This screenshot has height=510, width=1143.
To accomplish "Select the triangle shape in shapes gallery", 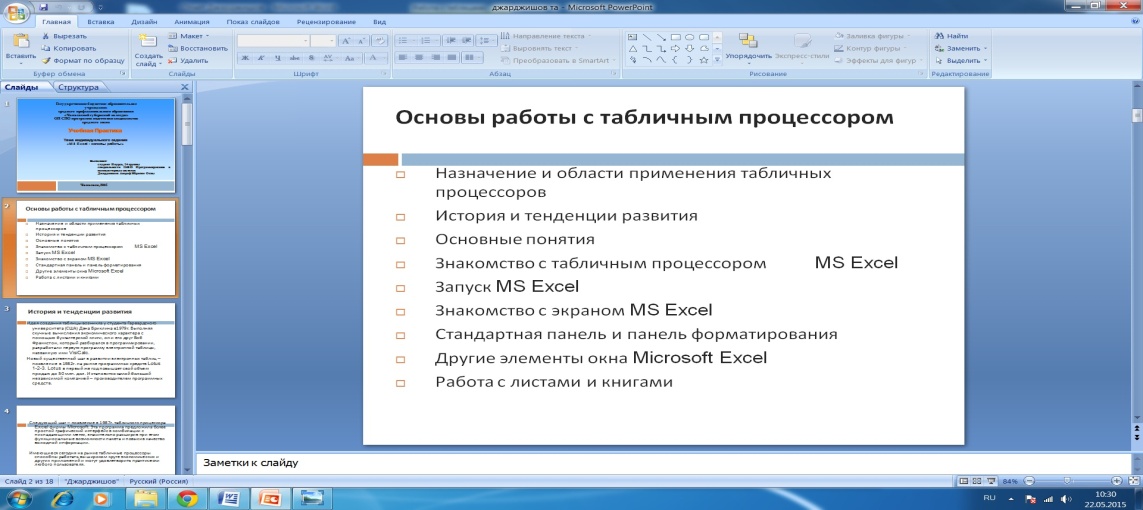I will tap(633, 48).
